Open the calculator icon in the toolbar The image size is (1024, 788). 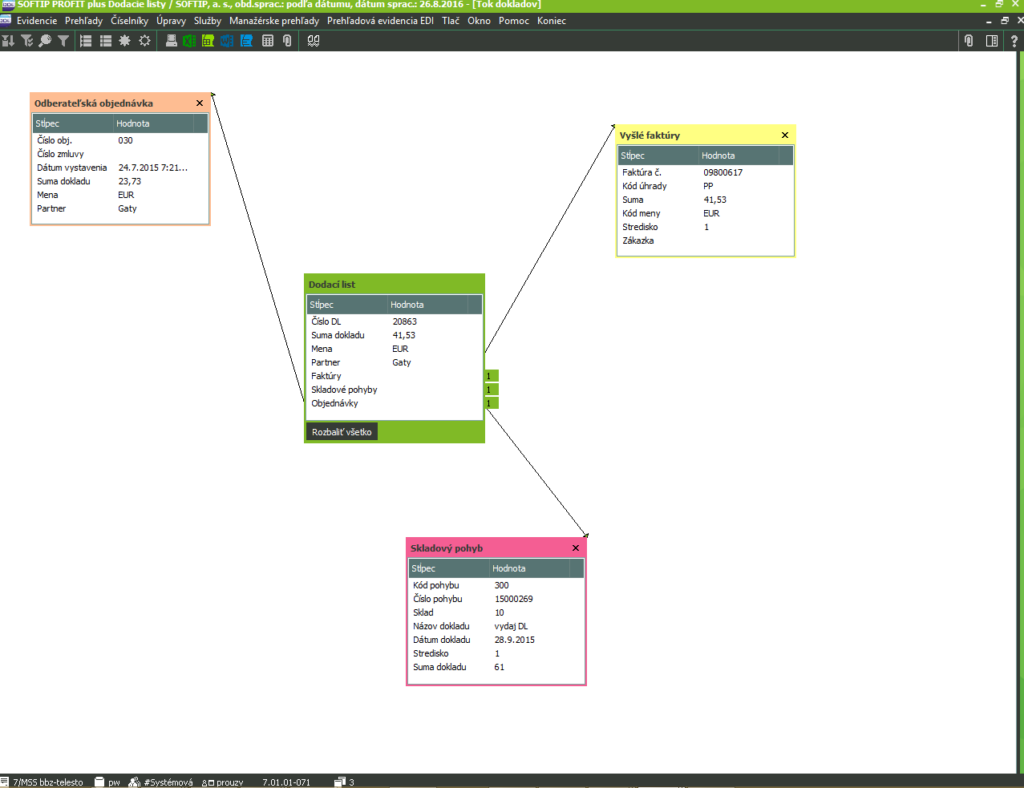click(267, 41)
